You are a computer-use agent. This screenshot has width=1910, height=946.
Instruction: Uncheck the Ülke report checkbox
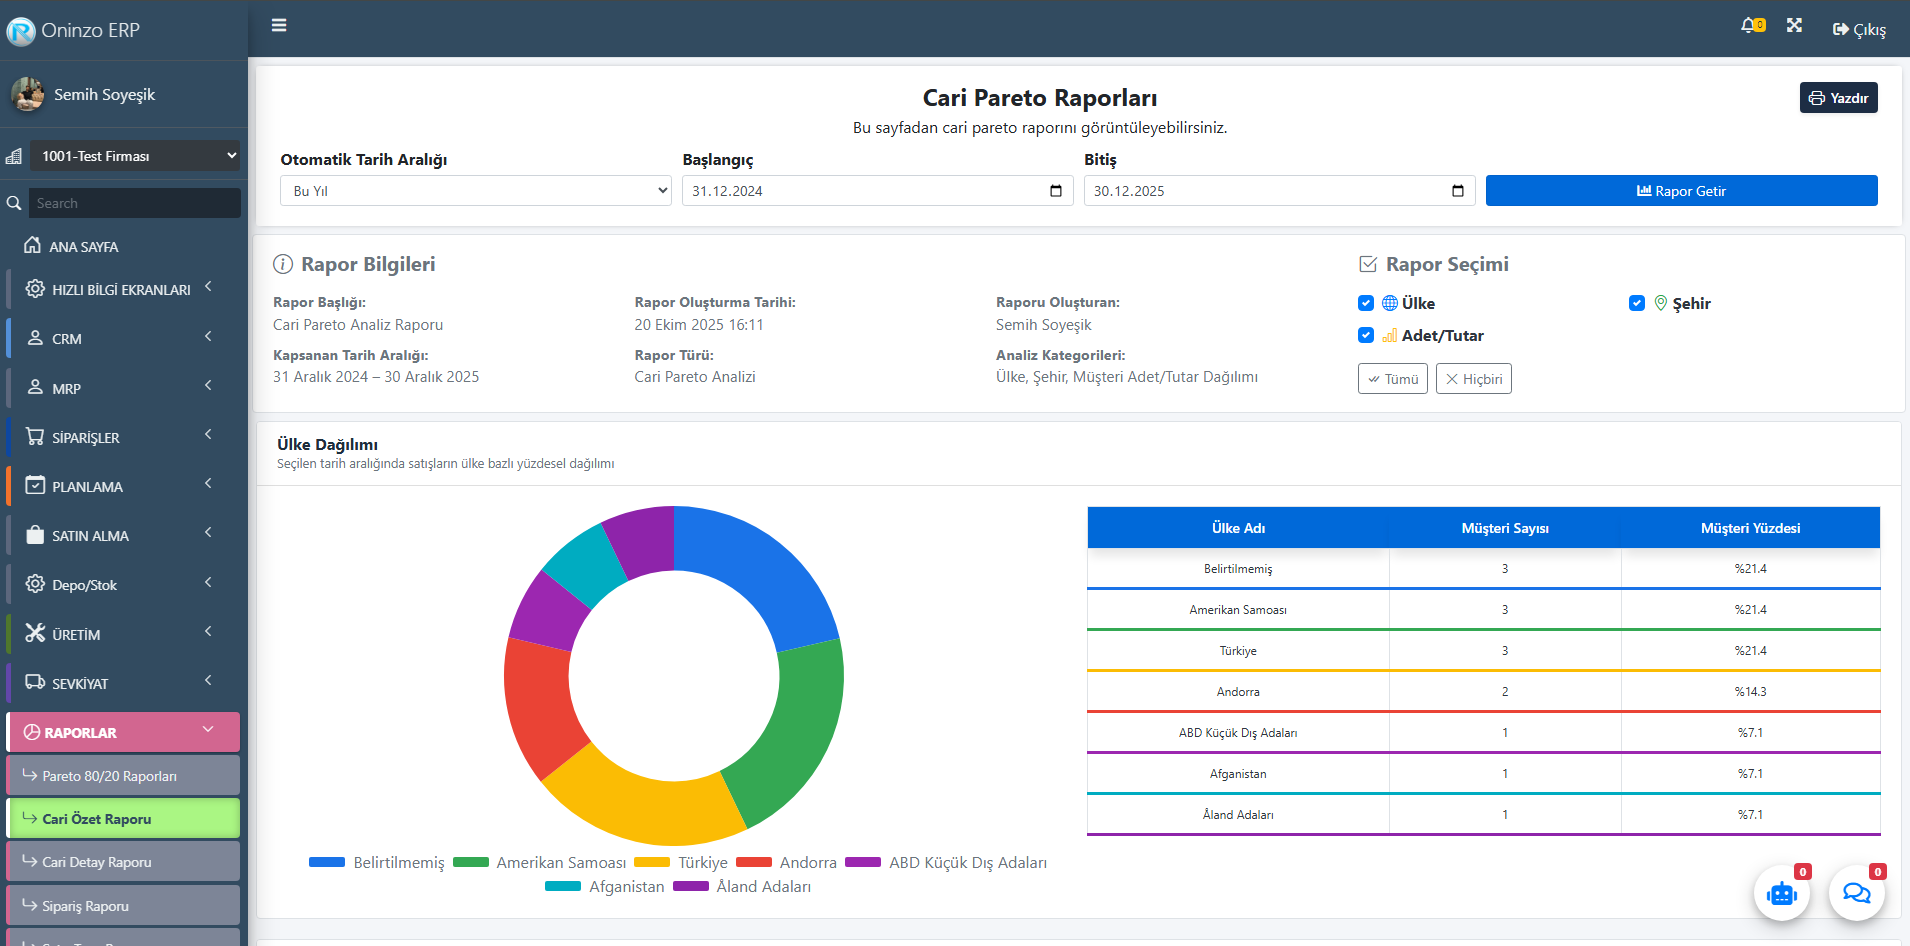pyautogui.click(x=1366, y=303)
